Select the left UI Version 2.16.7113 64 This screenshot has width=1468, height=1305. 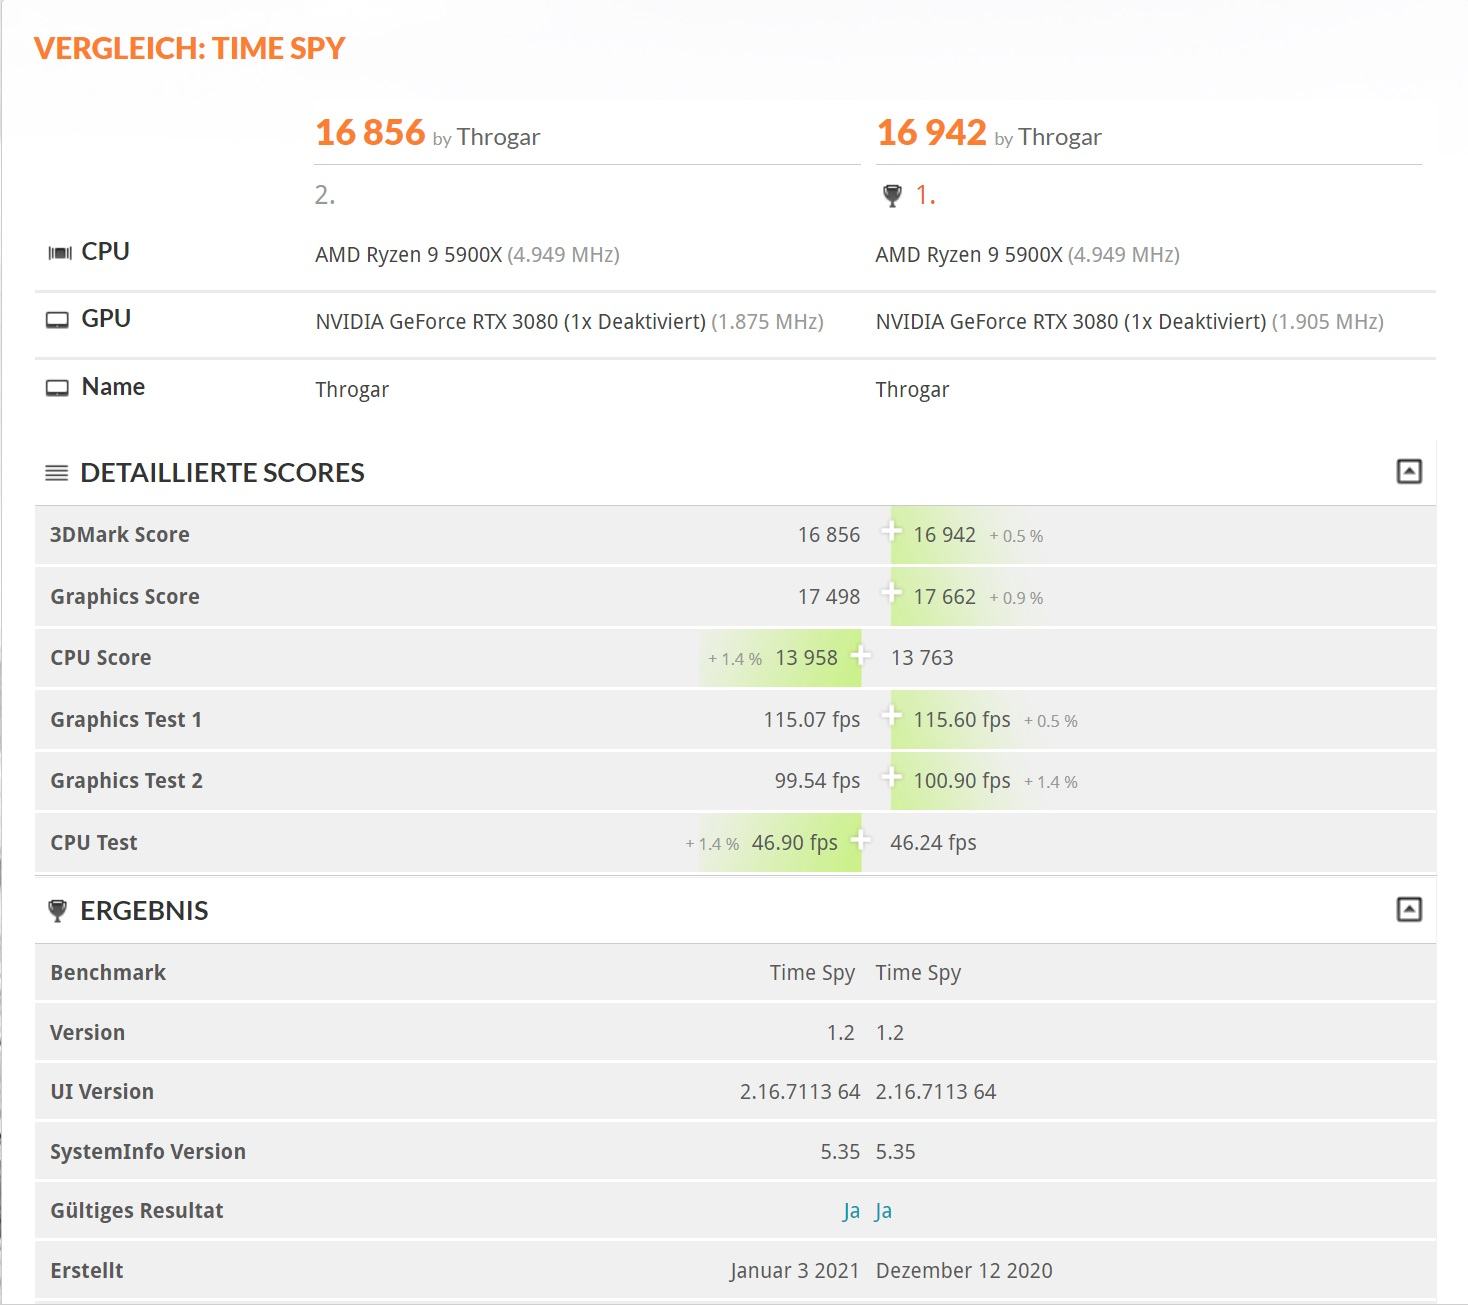pos(800,1092)
